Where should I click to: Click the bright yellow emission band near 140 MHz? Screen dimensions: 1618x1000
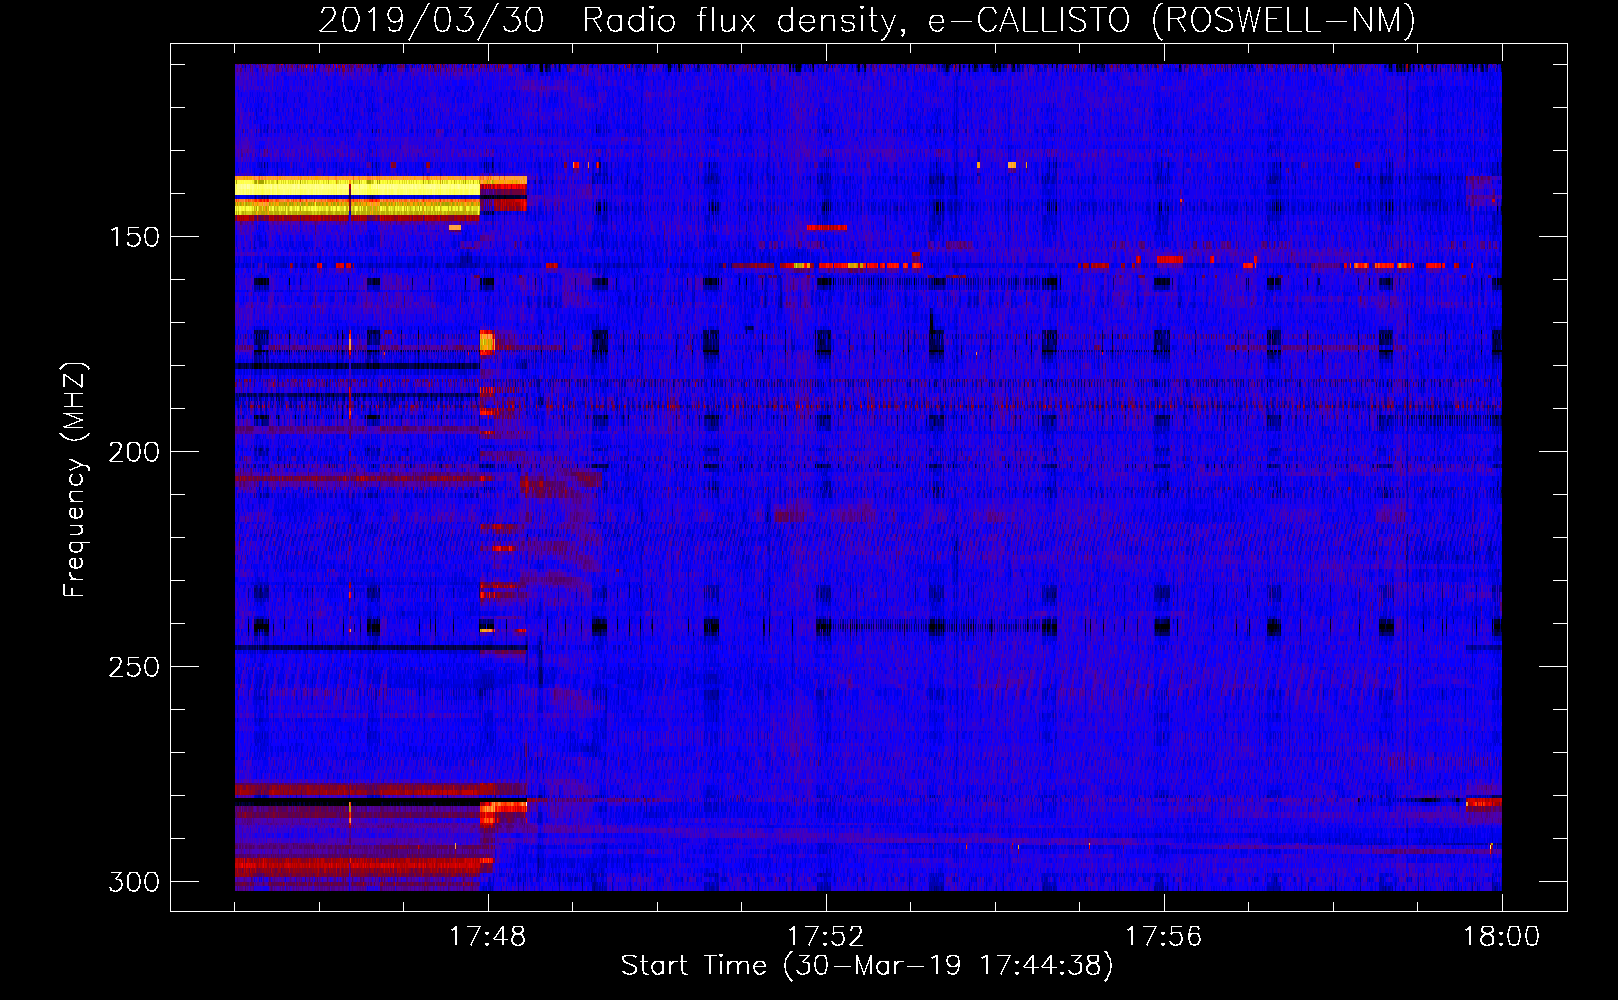click(358, 196)
